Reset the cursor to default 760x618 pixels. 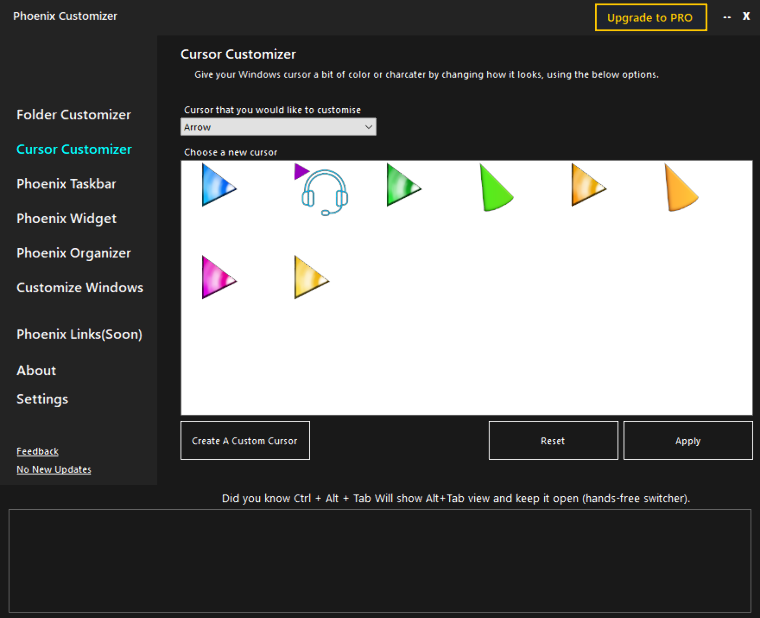[553, 441]
